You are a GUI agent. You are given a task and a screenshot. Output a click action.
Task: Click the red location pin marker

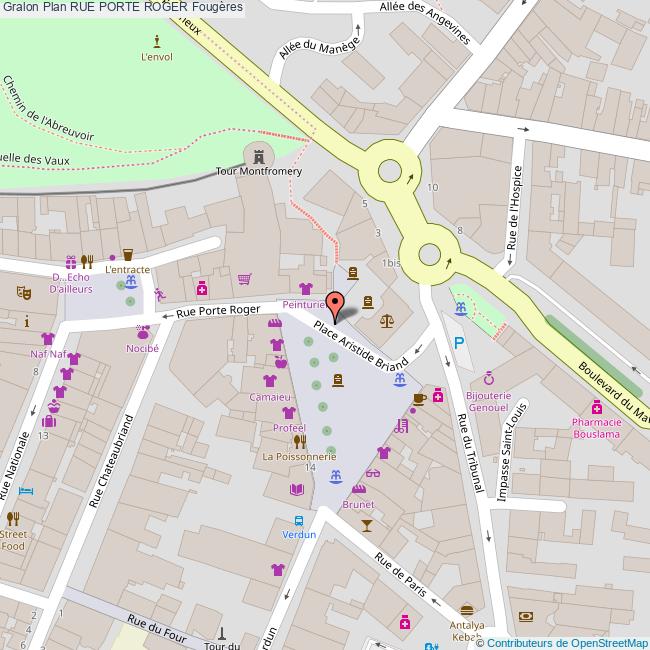coord(335,304)
